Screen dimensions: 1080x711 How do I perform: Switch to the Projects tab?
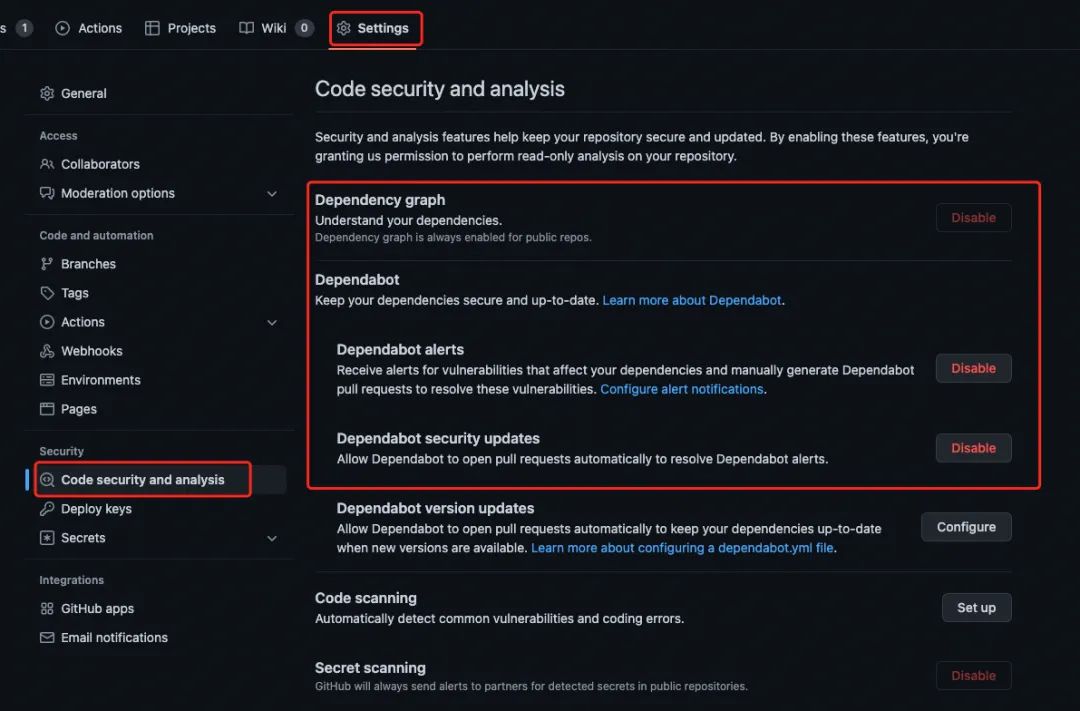(x=181, y=28)
